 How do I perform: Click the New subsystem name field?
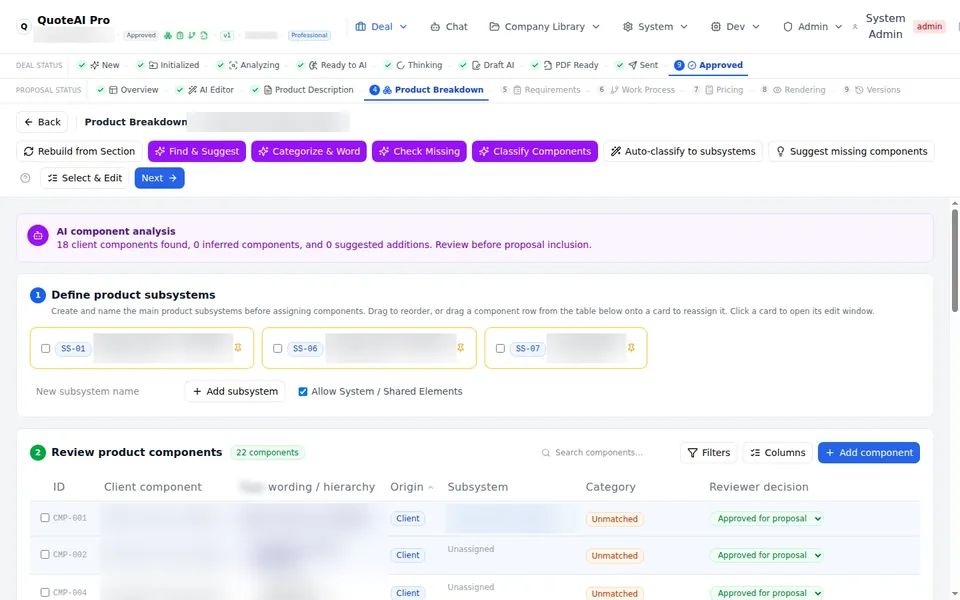[105, 392]
